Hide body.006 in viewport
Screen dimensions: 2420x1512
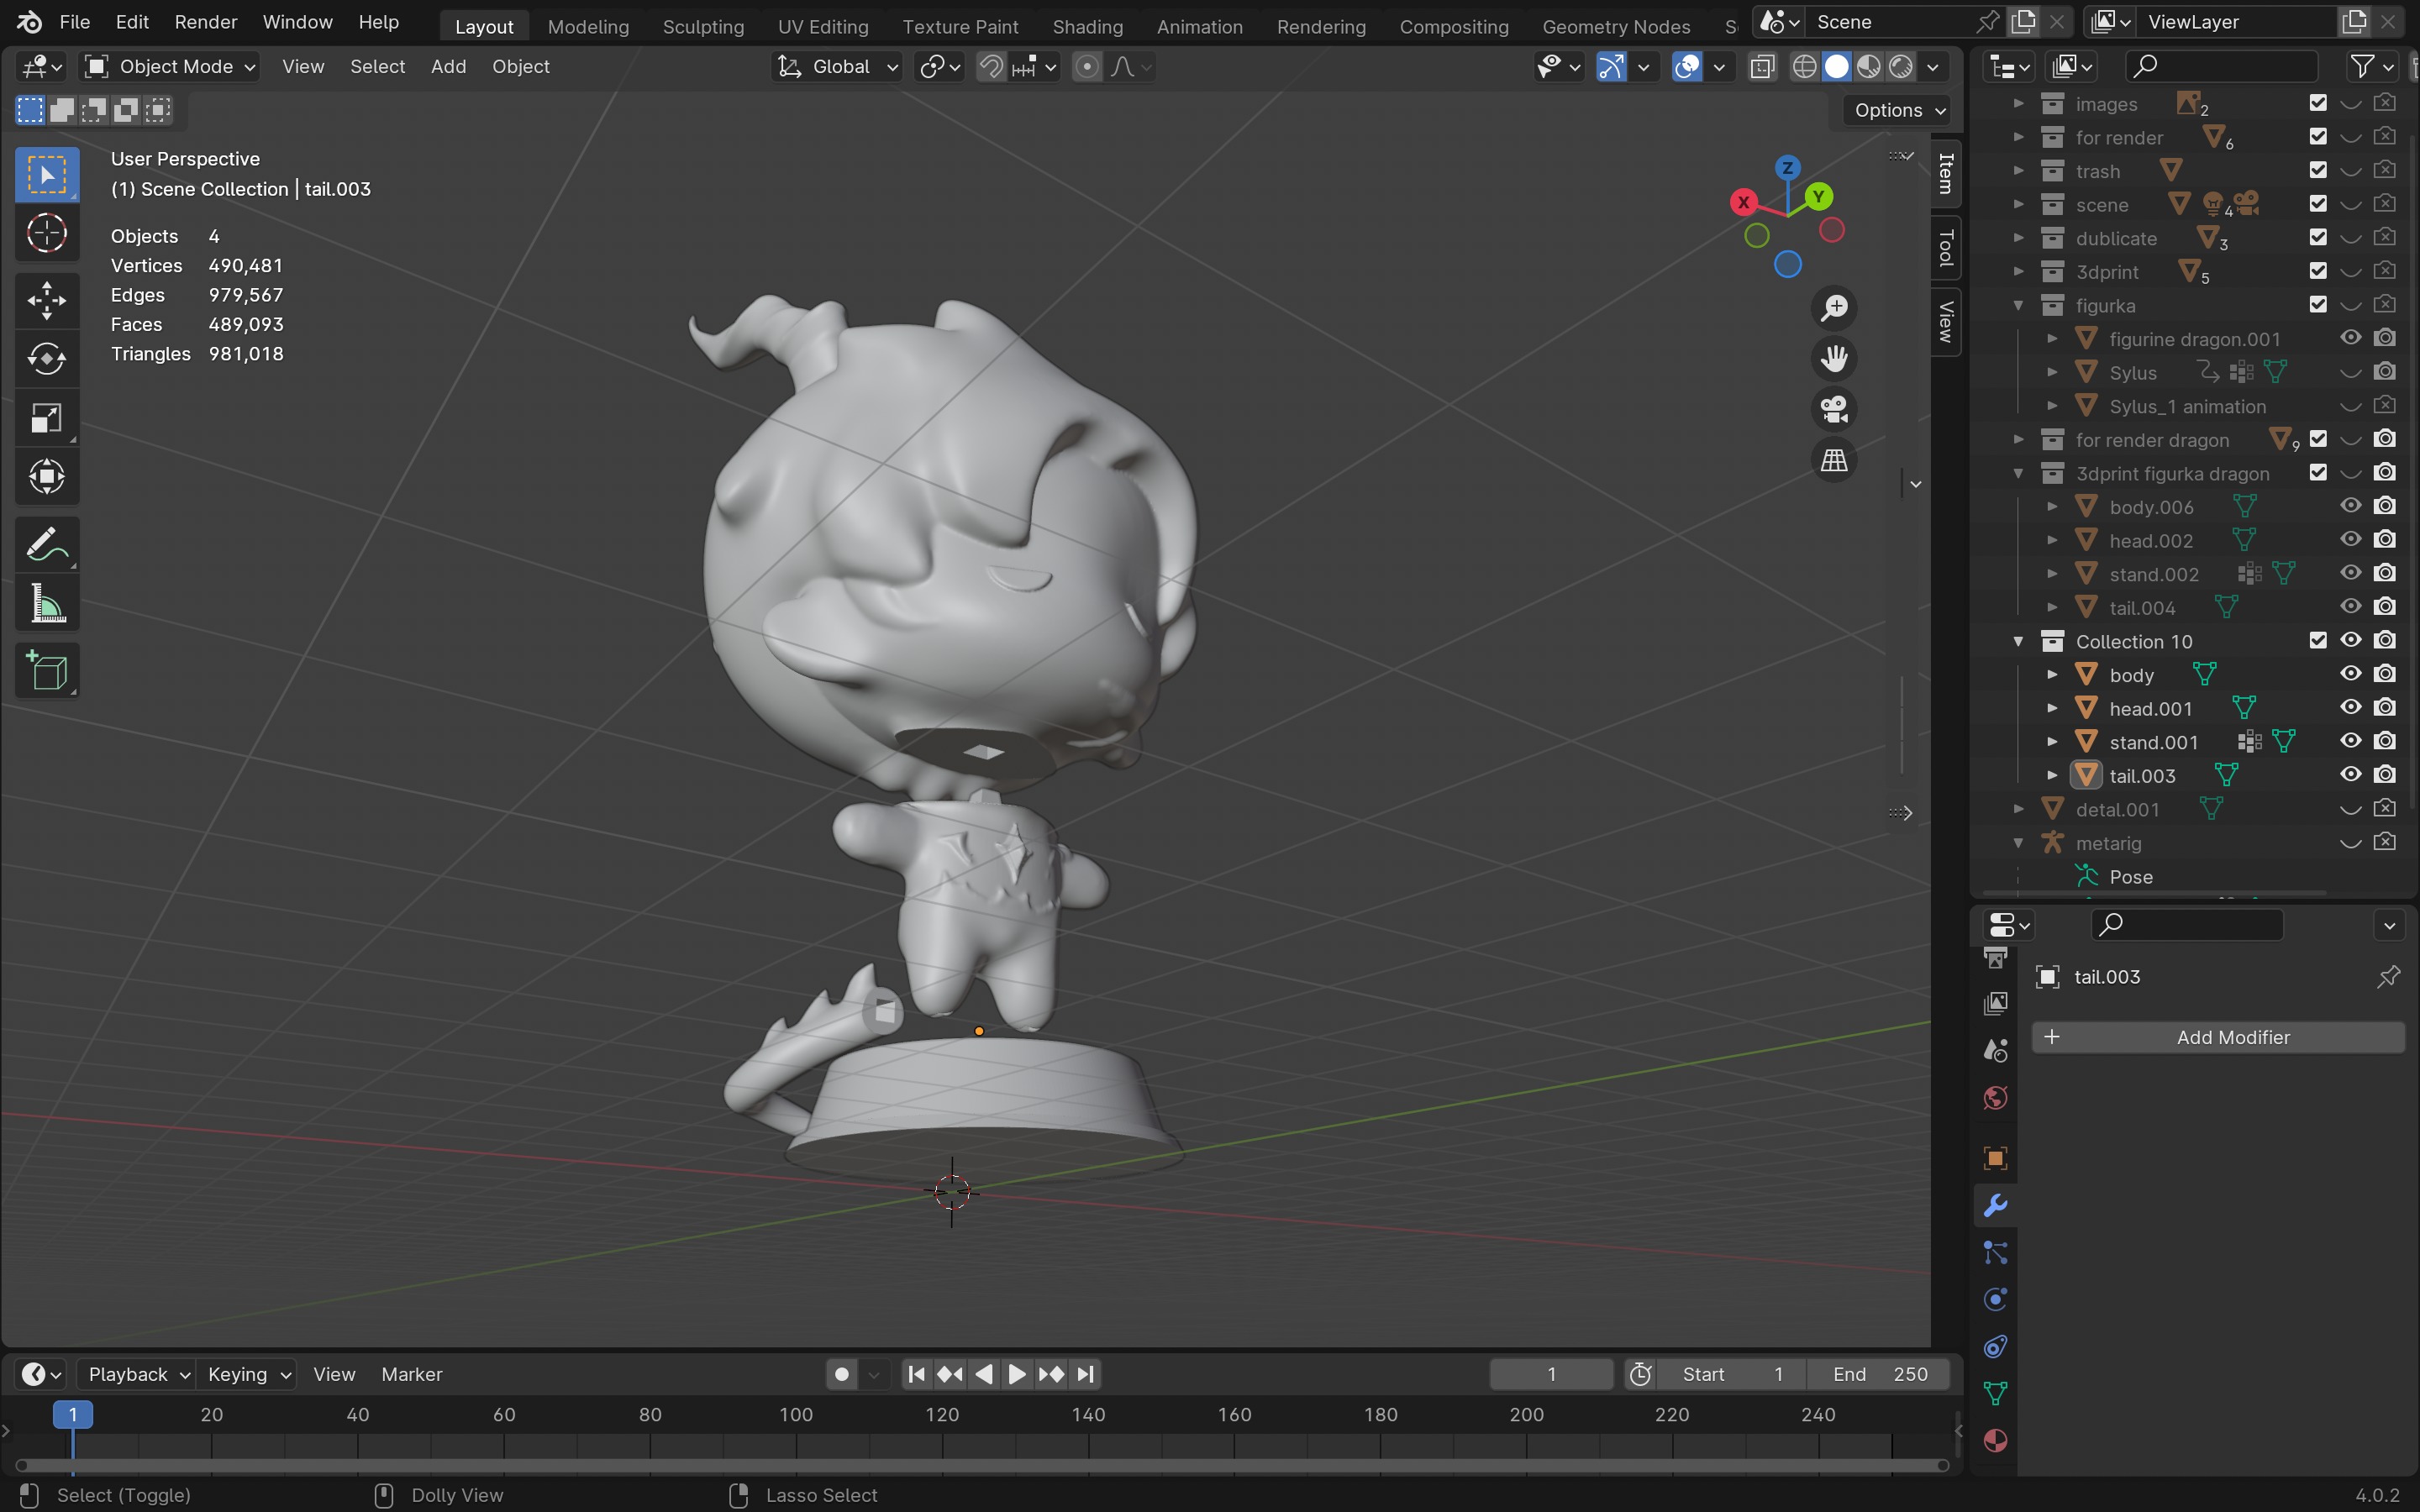click(x=2350, y=506)
